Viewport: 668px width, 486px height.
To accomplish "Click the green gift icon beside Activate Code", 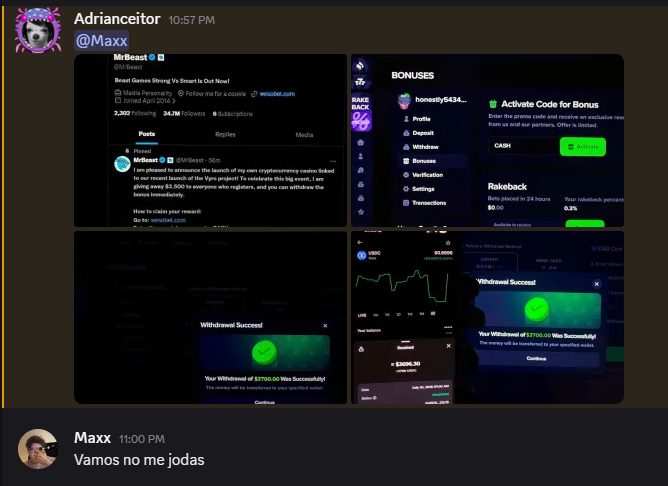I will (493, 104).
